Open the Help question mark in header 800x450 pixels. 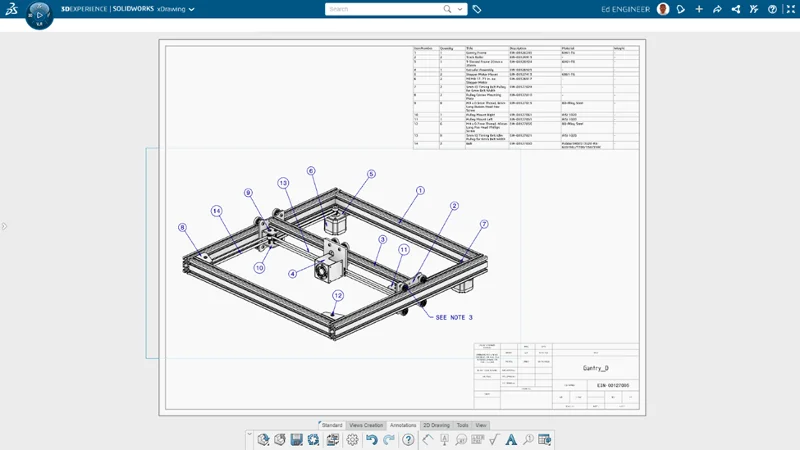click(x=772, y=9)
